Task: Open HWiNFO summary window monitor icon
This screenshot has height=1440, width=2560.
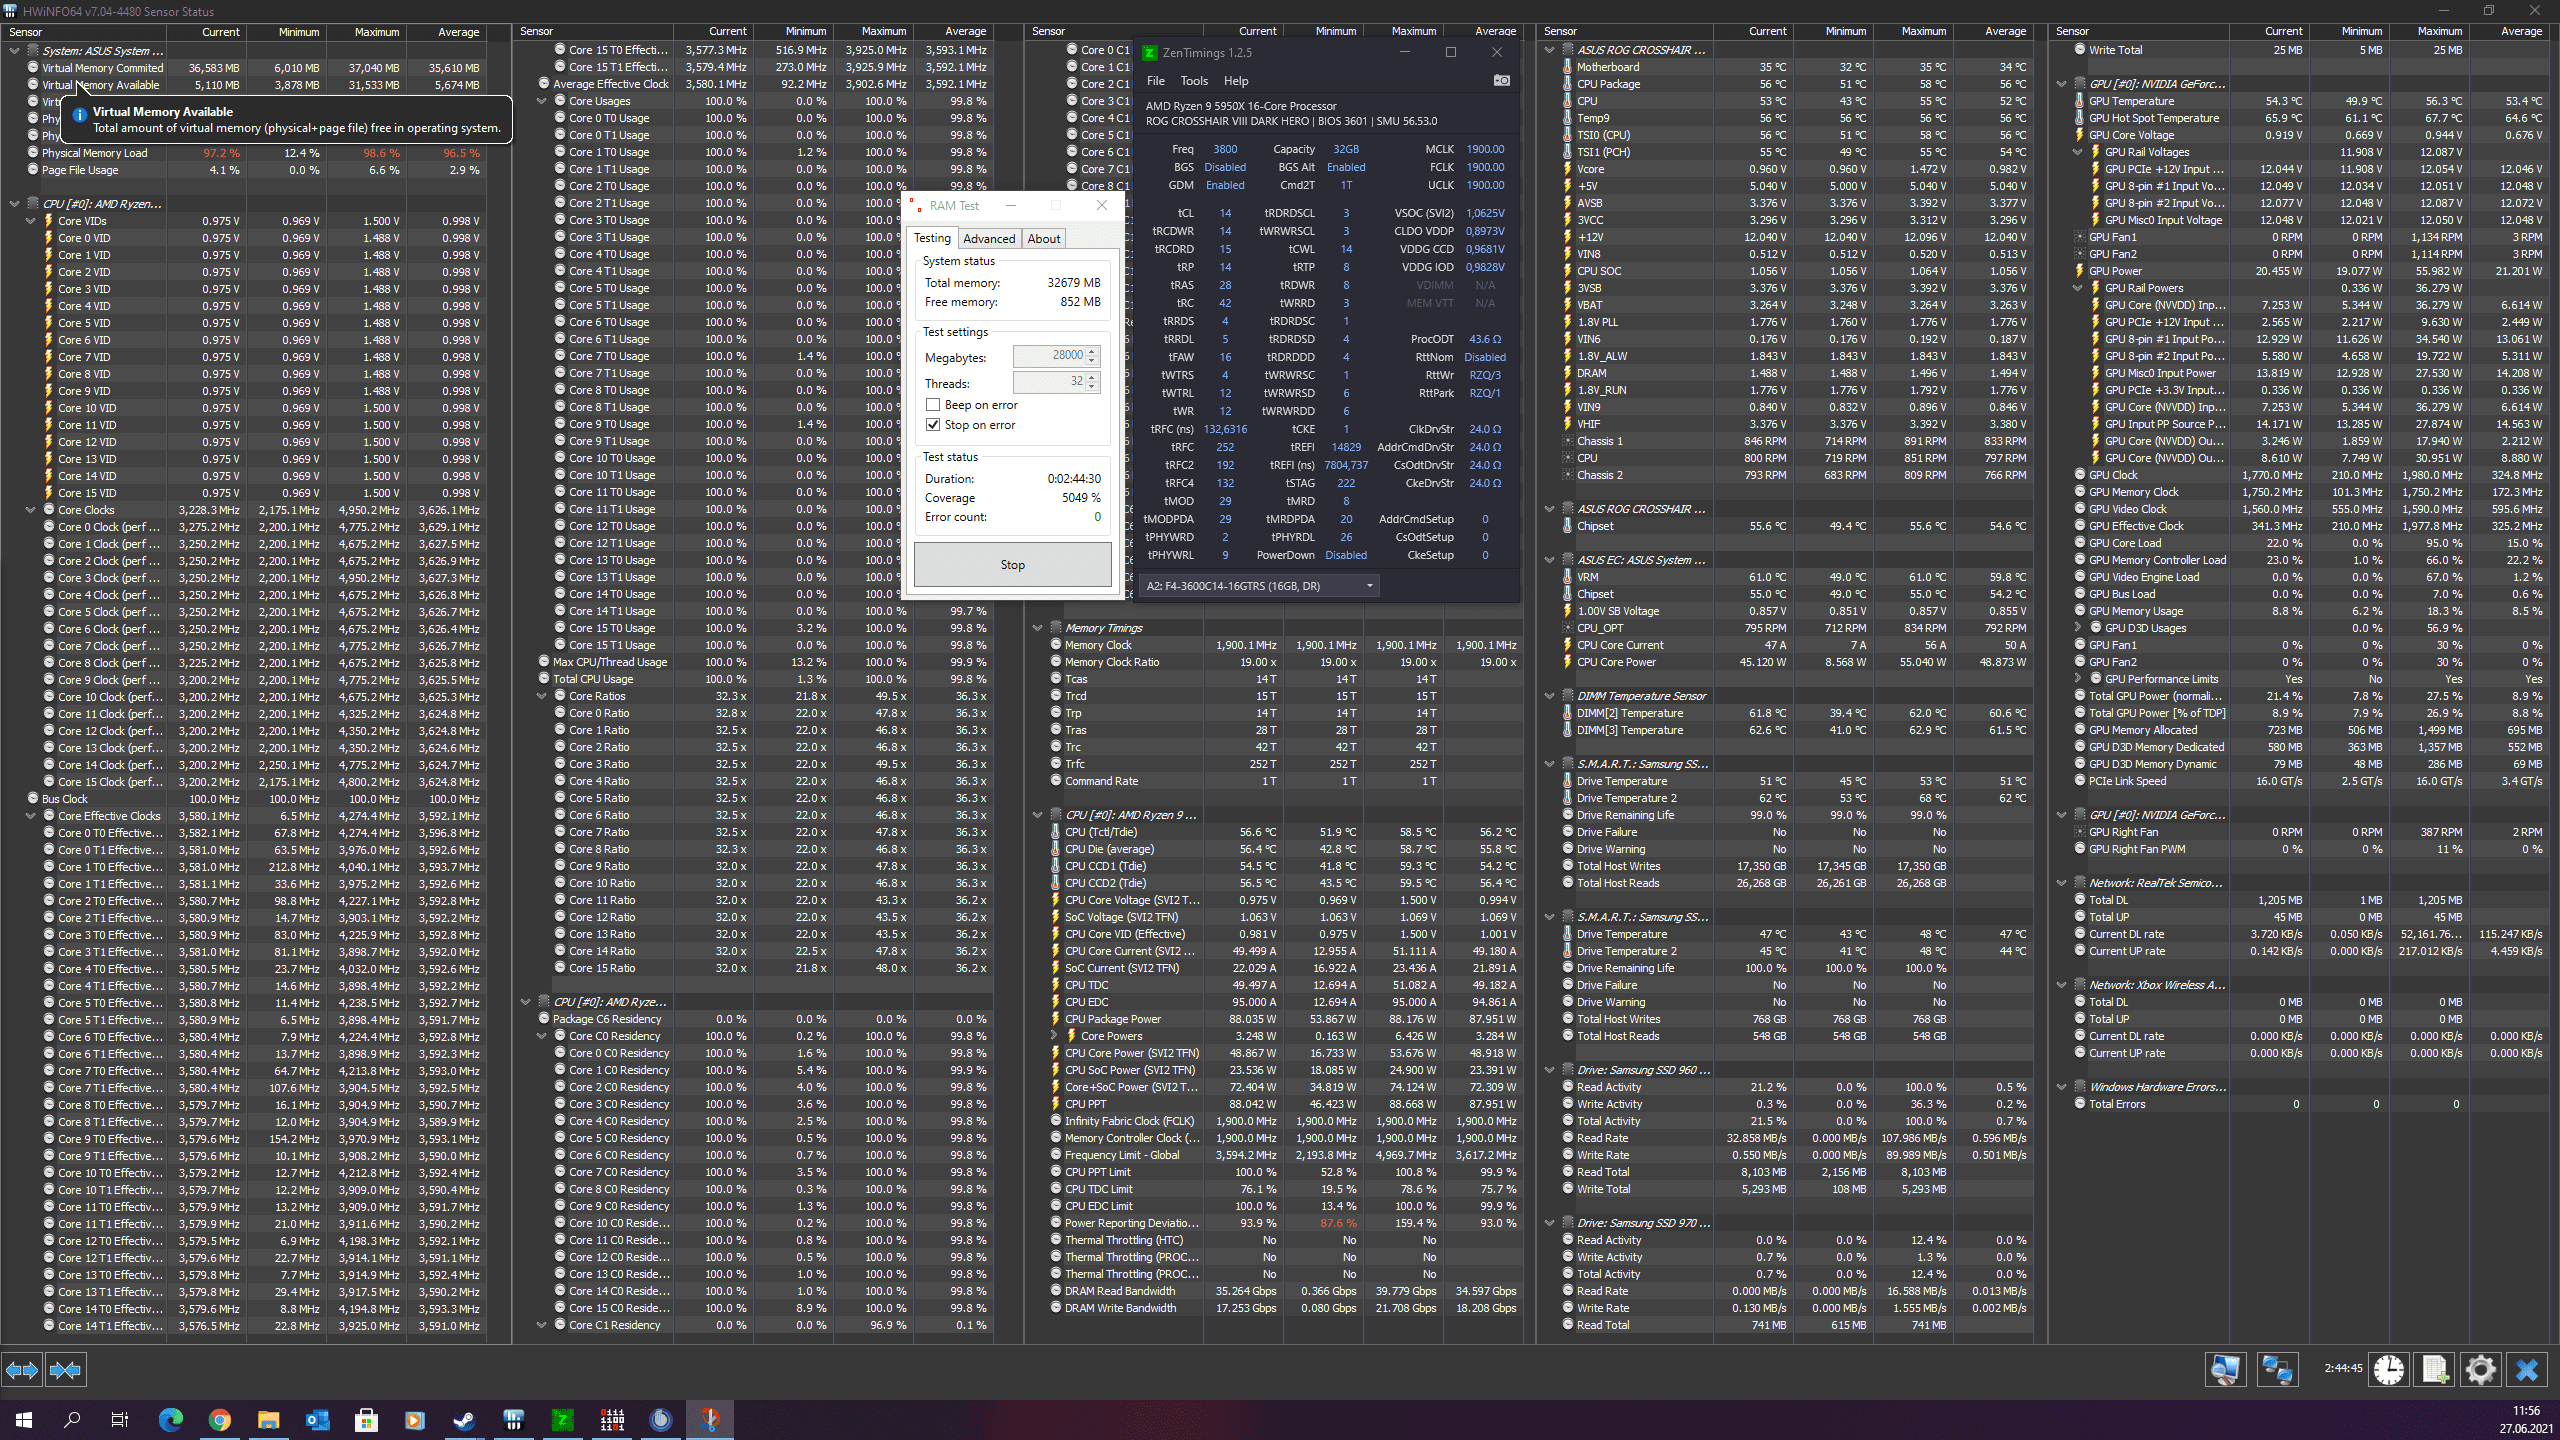Action: (x=2226, y=1370)
